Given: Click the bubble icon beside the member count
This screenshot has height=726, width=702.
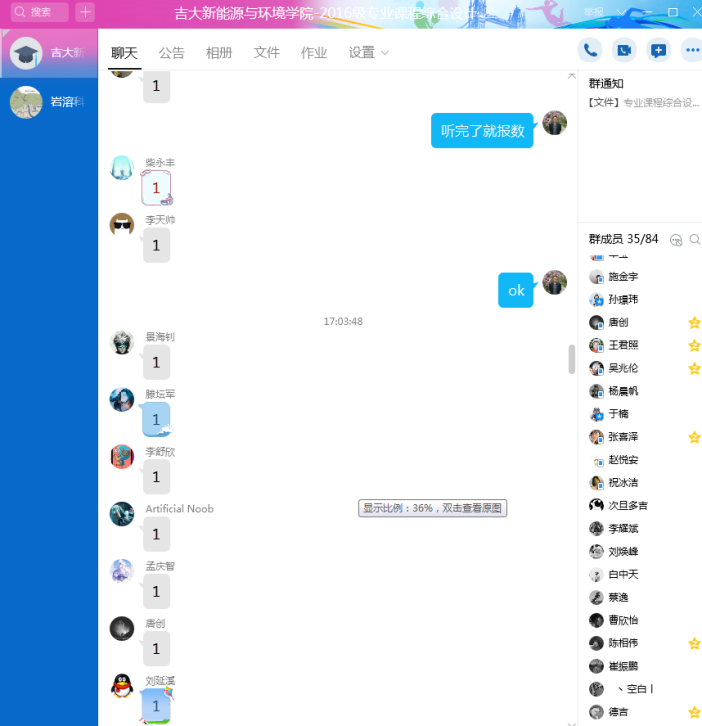Looking at the screenshot, I should click(676, 240).
